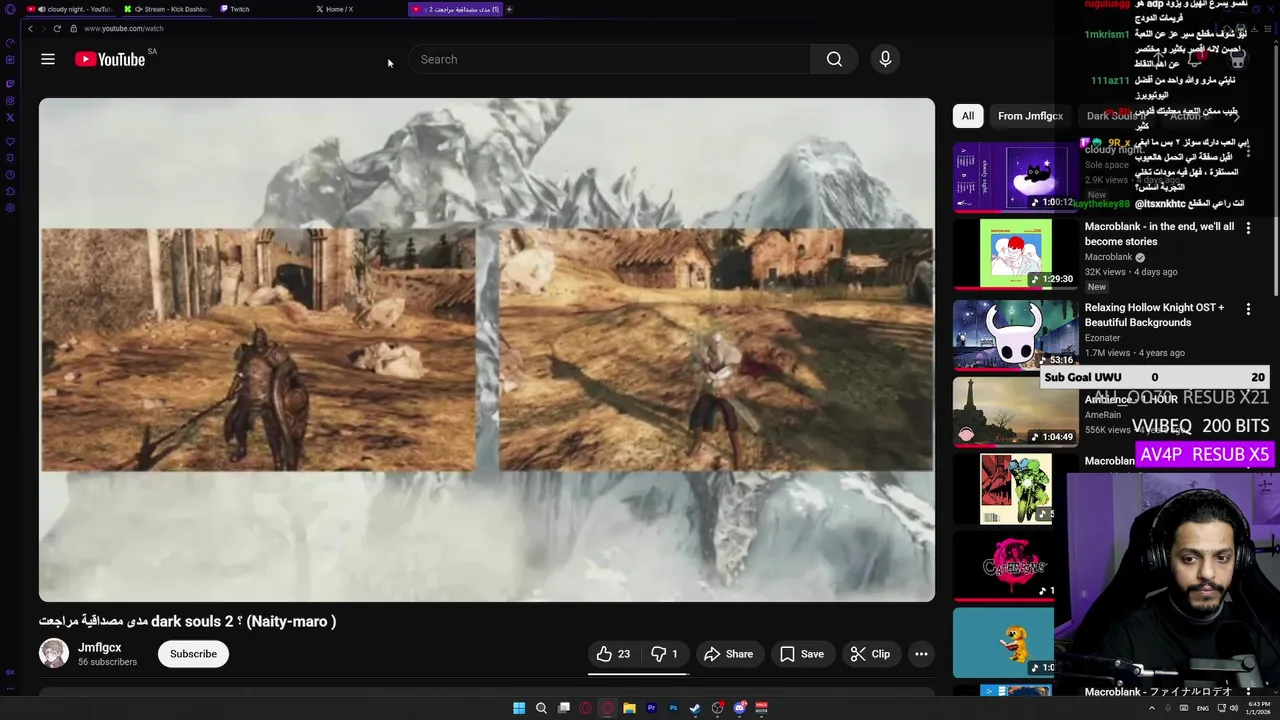The height and width of the screenshot is (720, 1280).
Task: Open Hollow Knight OST thumbnail
Action: coord(1016,335)
